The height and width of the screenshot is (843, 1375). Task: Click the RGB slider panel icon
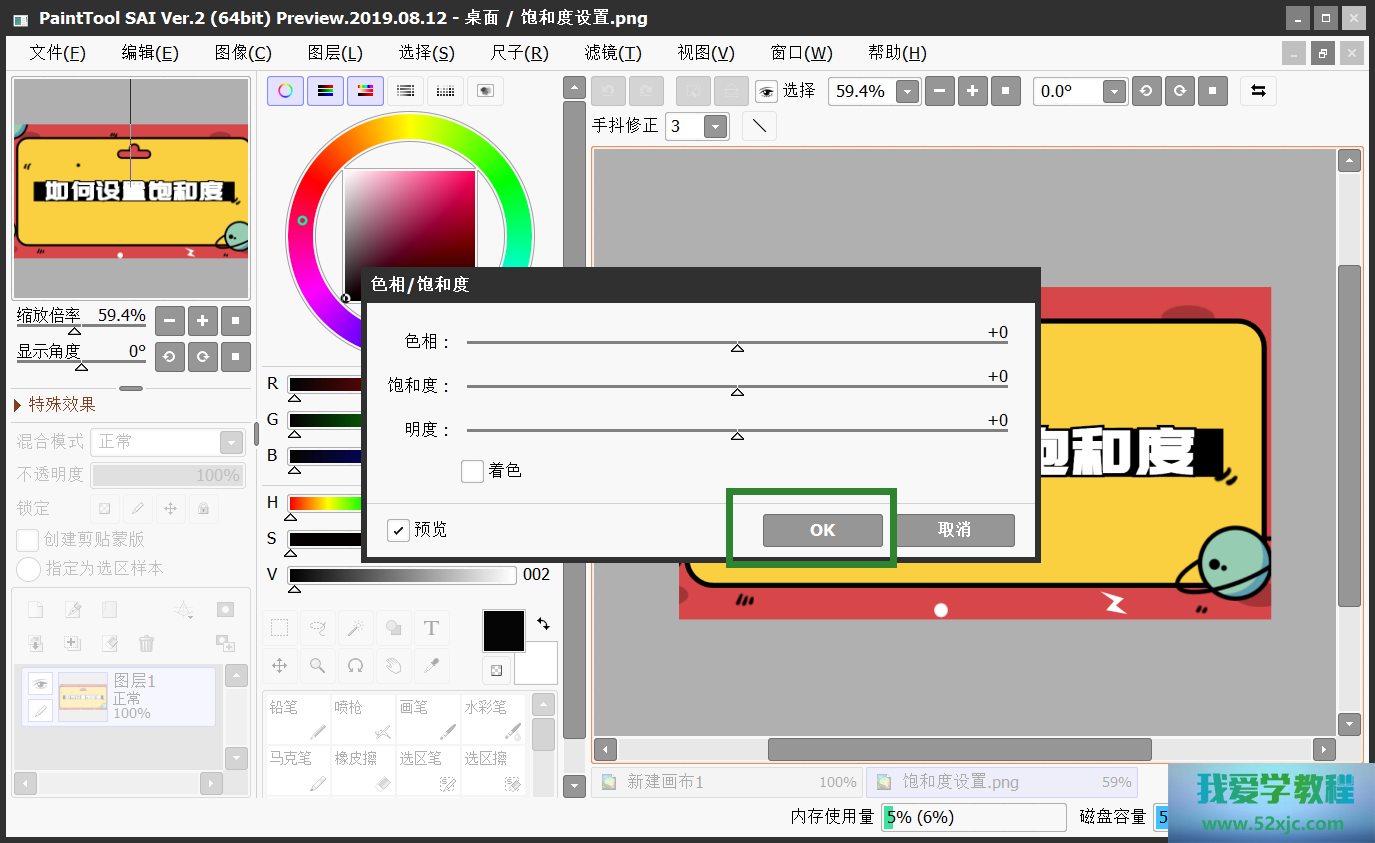point(325,91)
